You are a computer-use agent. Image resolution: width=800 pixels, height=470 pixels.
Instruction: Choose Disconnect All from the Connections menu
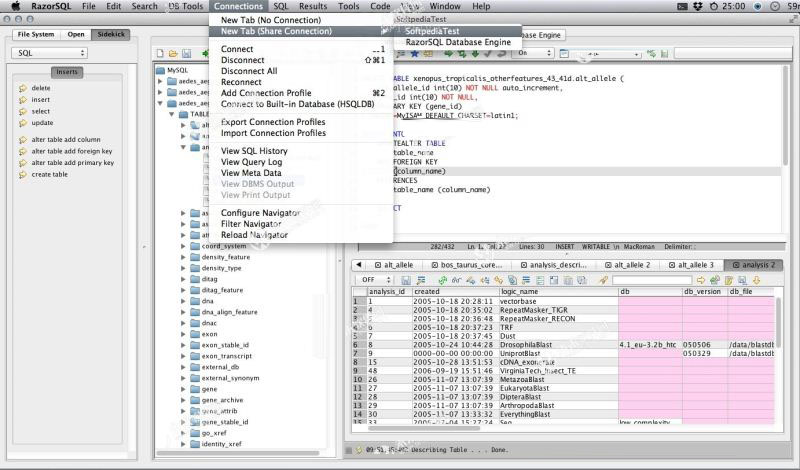coord(301,71)
